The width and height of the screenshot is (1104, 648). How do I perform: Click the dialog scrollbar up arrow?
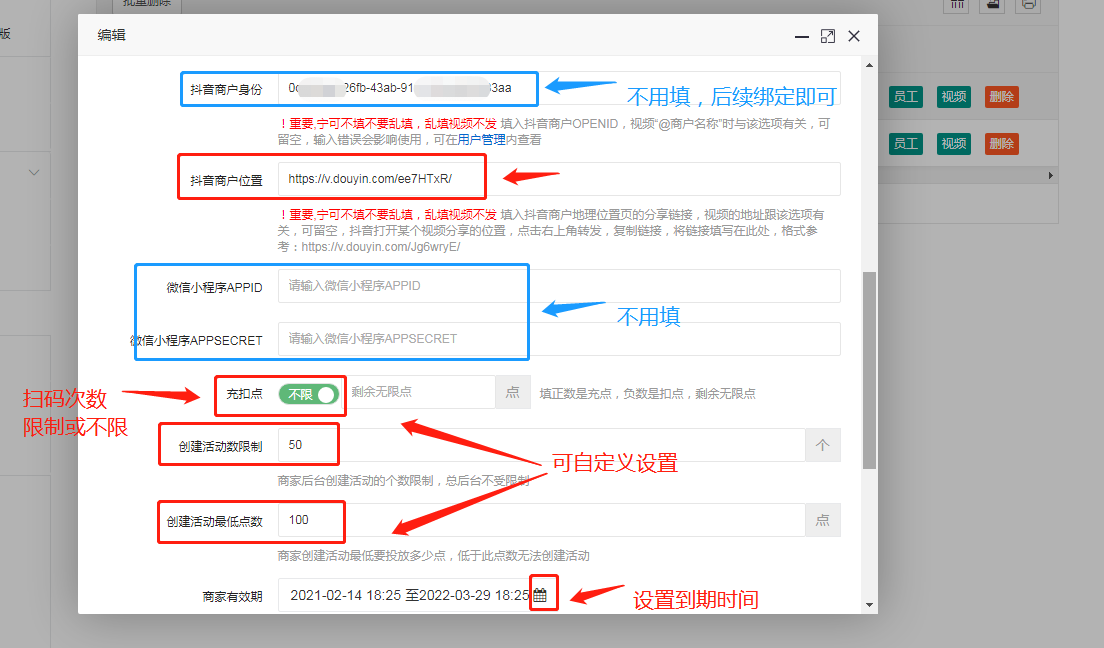pos(870,65)
